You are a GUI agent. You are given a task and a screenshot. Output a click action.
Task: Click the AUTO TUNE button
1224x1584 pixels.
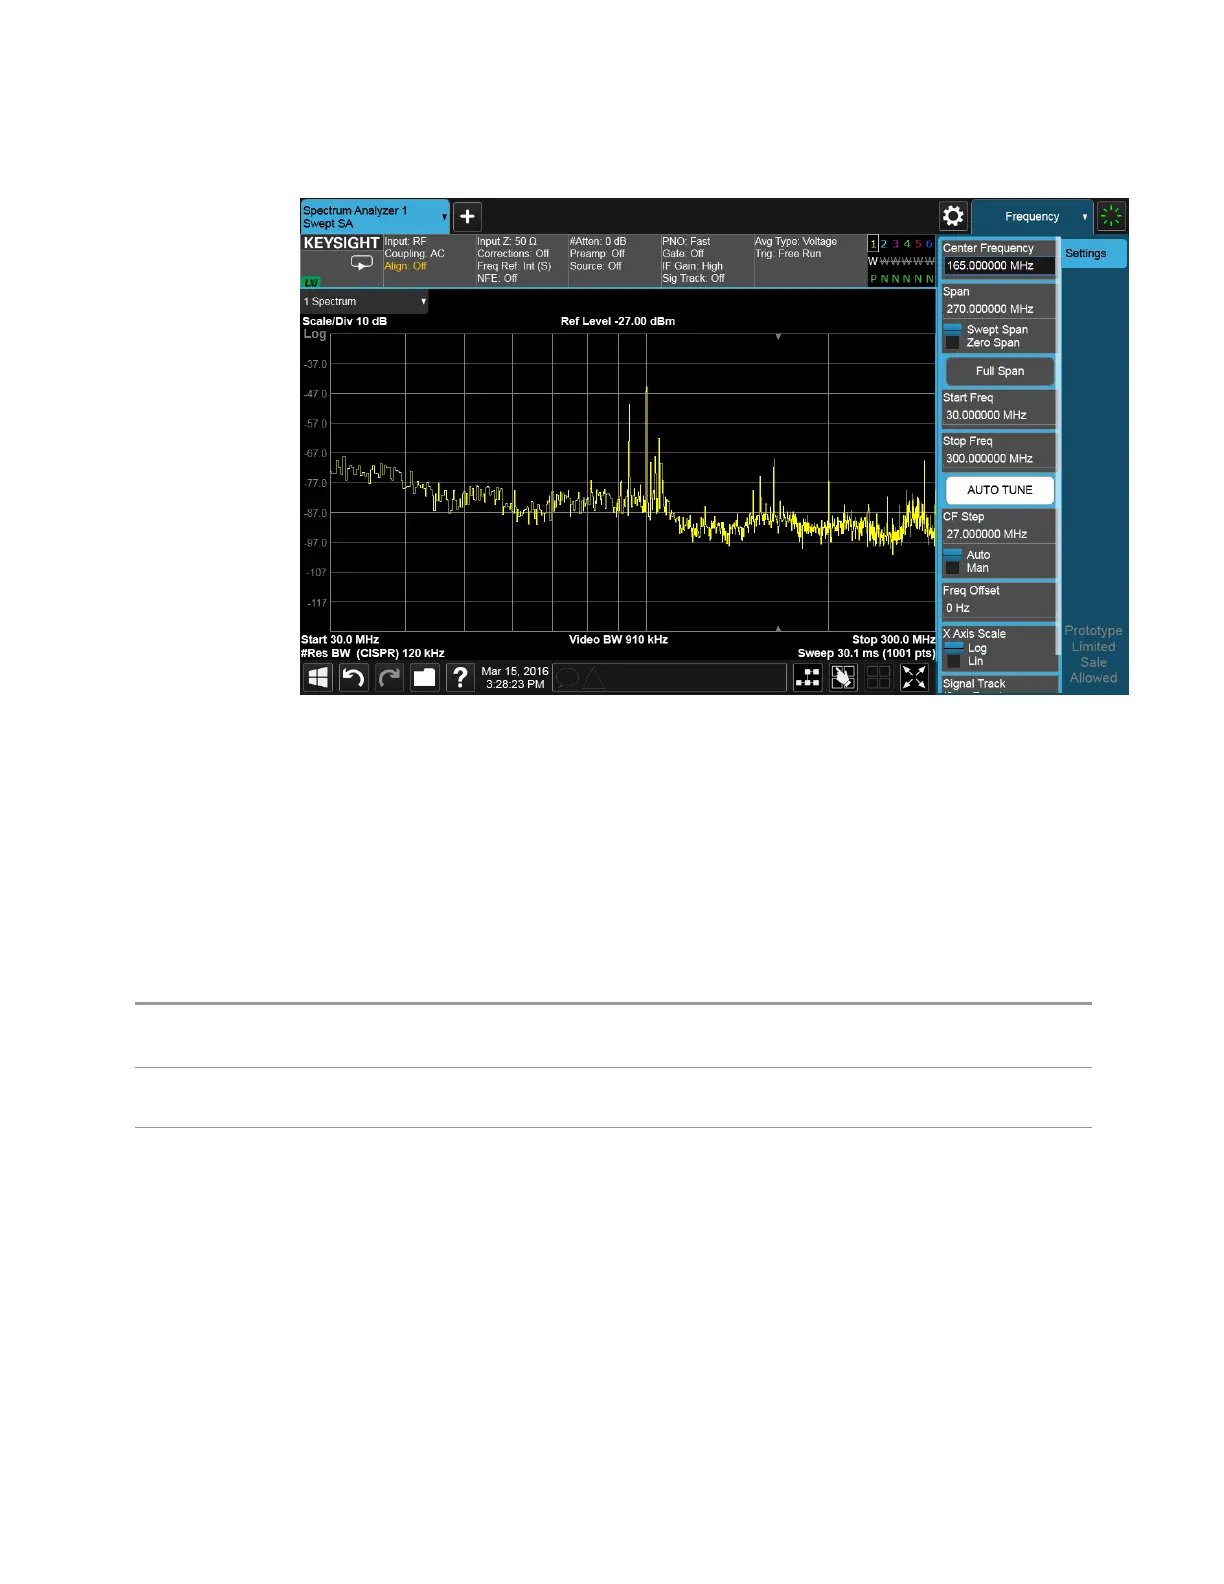click(1000, 490)
